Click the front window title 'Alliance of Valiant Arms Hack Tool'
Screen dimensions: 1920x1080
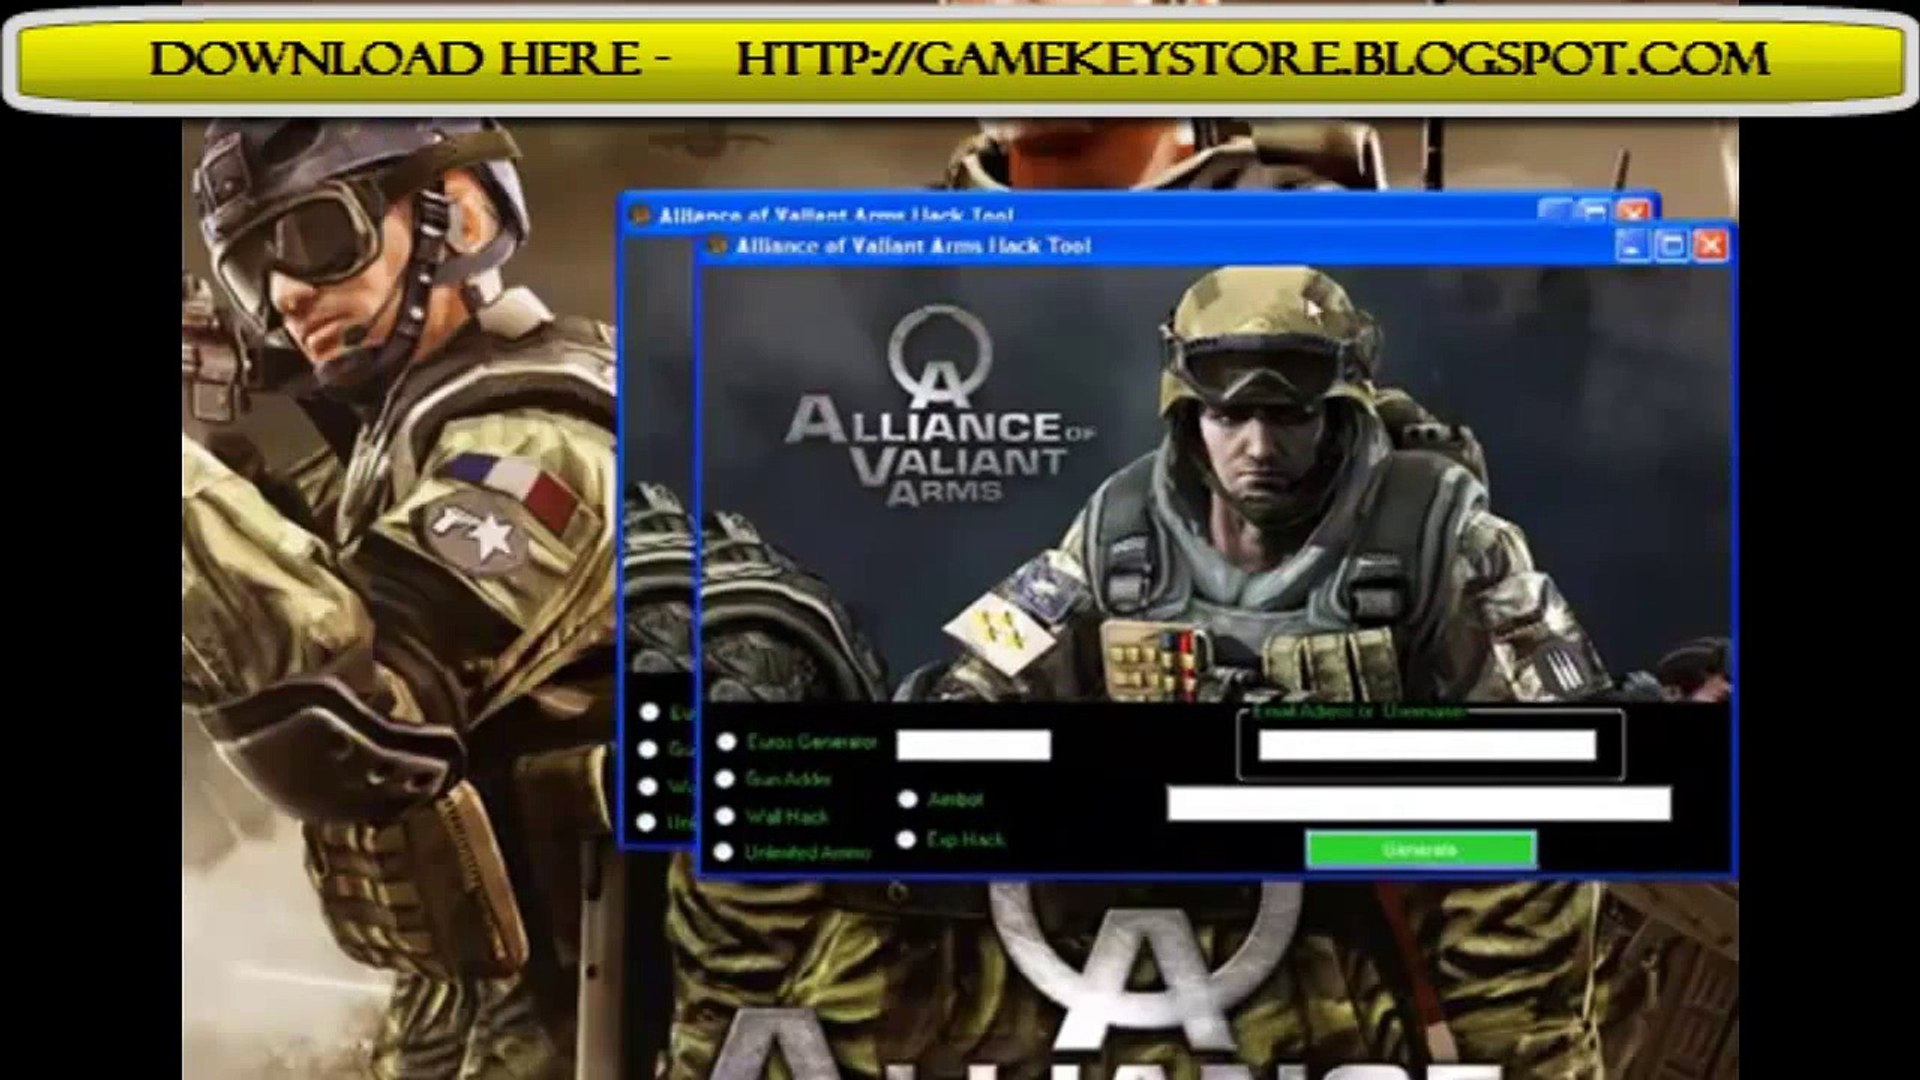[x=913, y=246]
